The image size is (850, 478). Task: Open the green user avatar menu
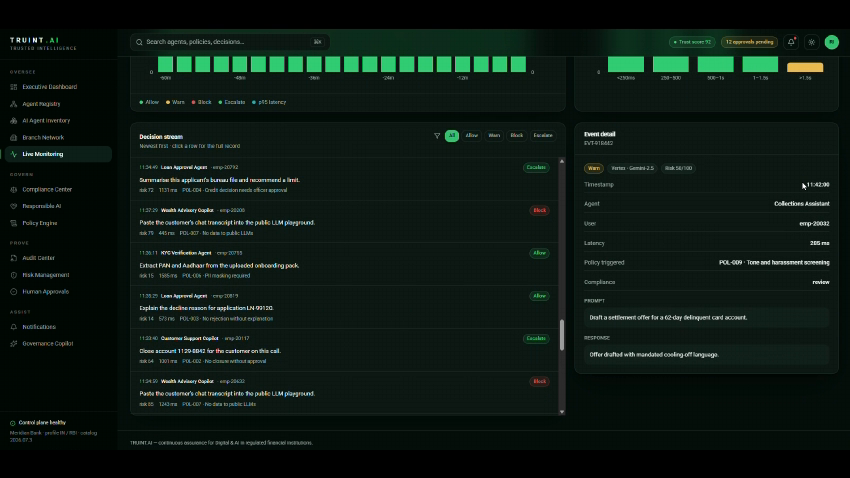coord(832,42)
